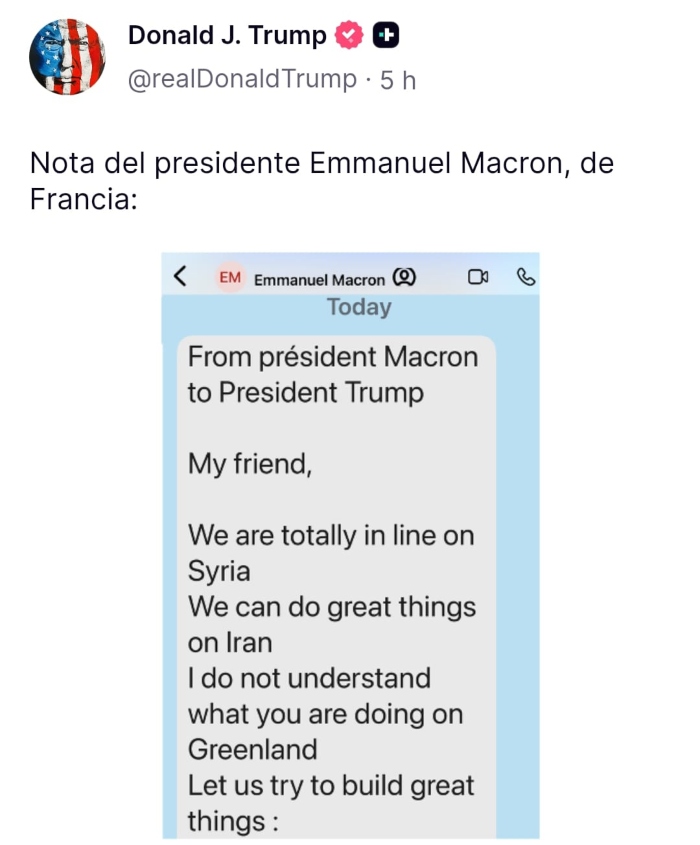The width and height of the screenshot is (700, 845).
Task: Go back using the left-pointing chat arrow
Action: click(179, 278)
